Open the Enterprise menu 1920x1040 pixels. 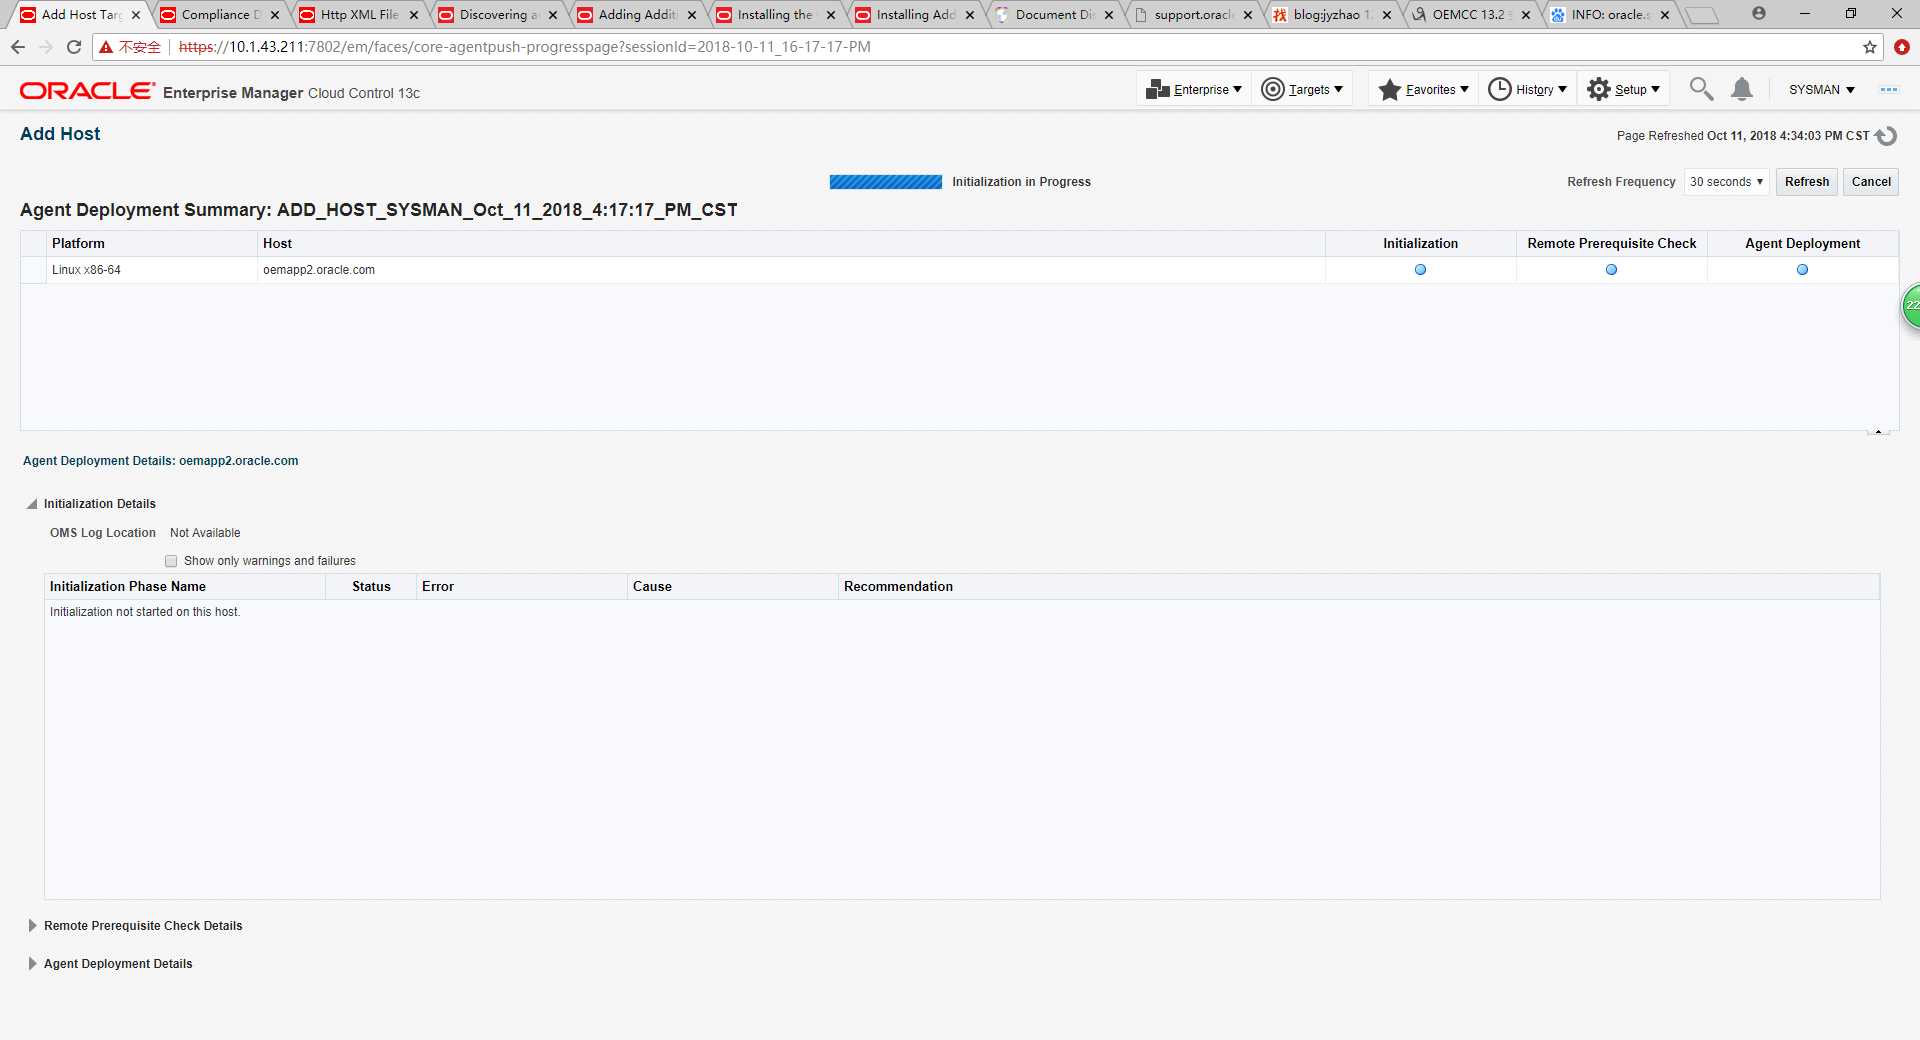1194,90
